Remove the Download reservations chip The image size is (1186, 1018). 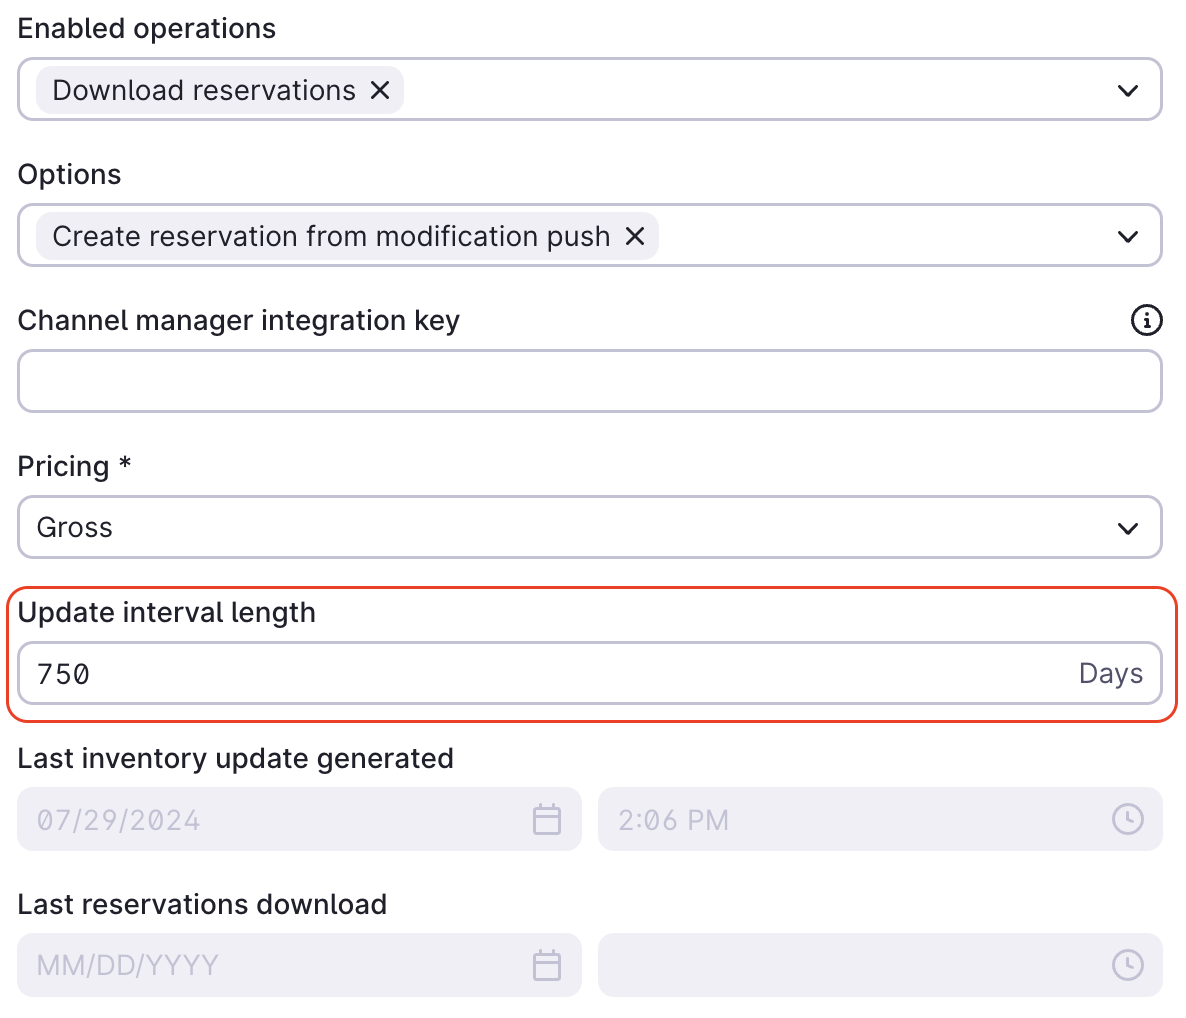(380, 91)
